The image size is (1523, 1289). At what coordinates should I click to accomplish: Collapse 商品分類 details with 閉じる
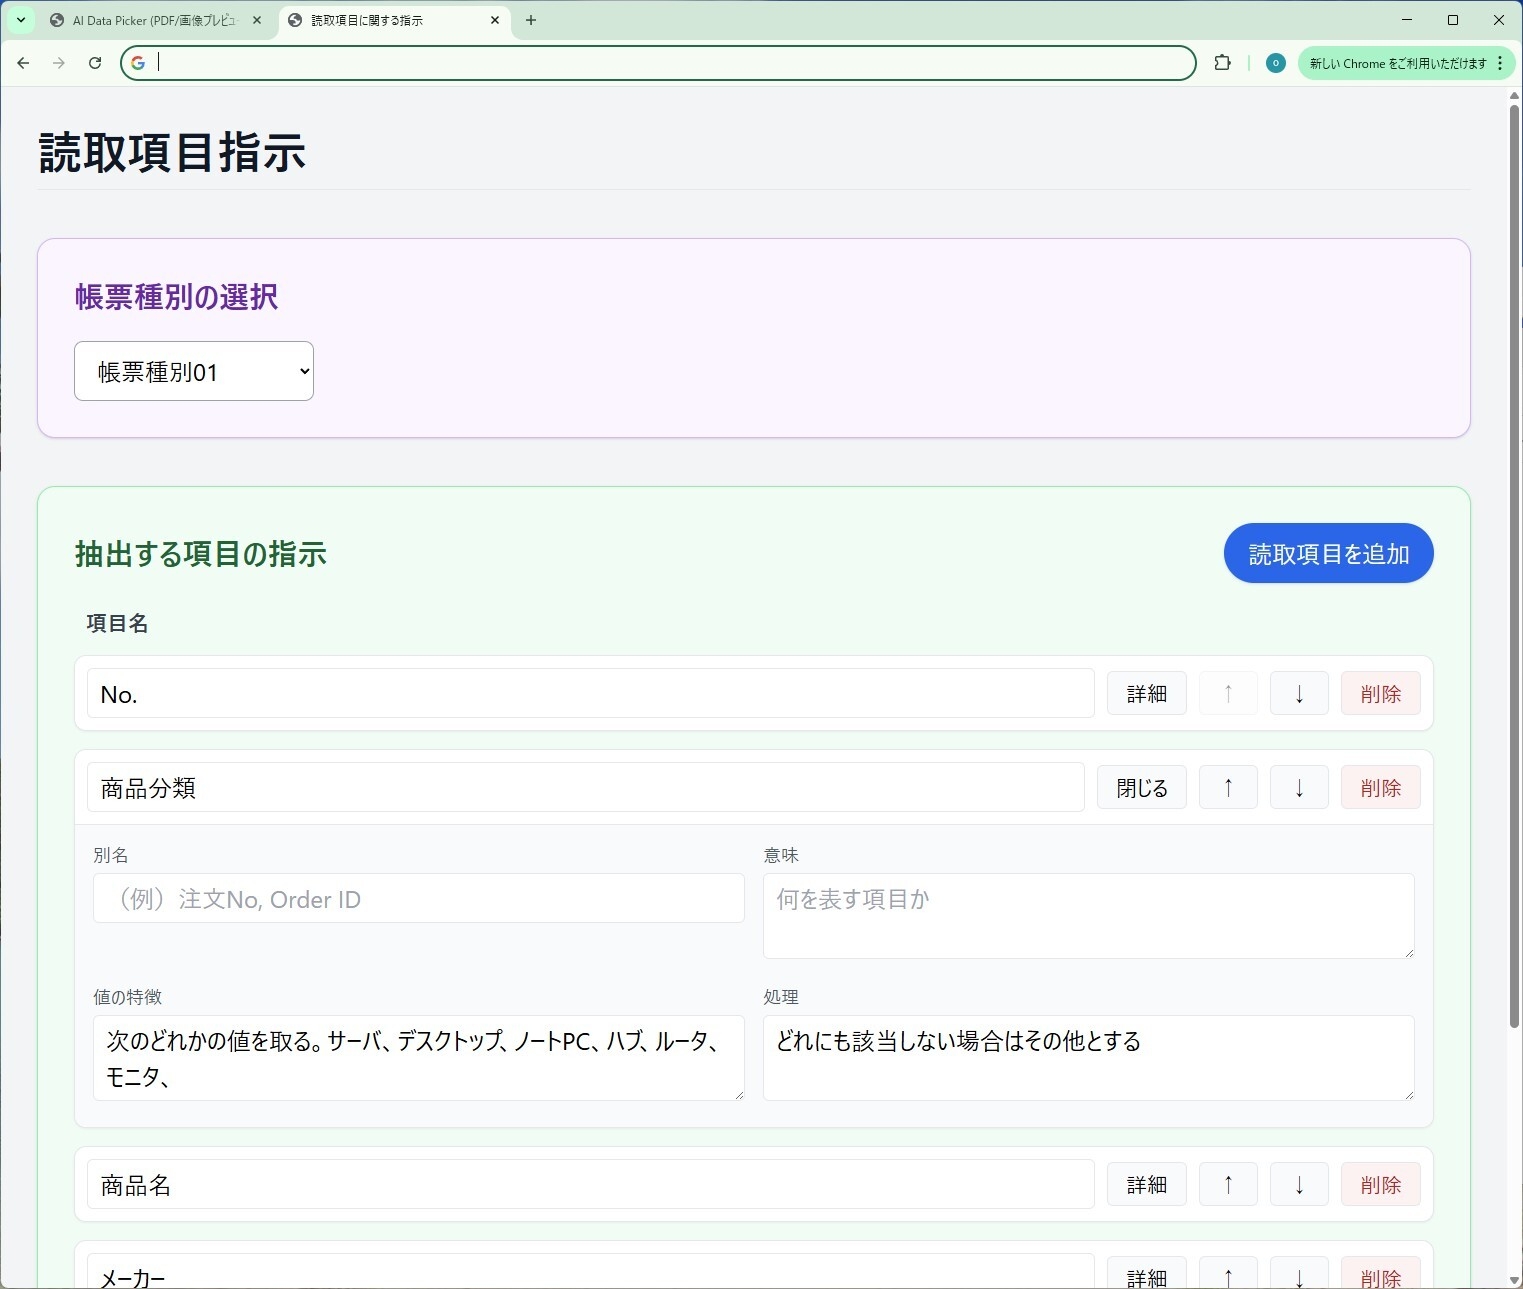point(1141,787)
